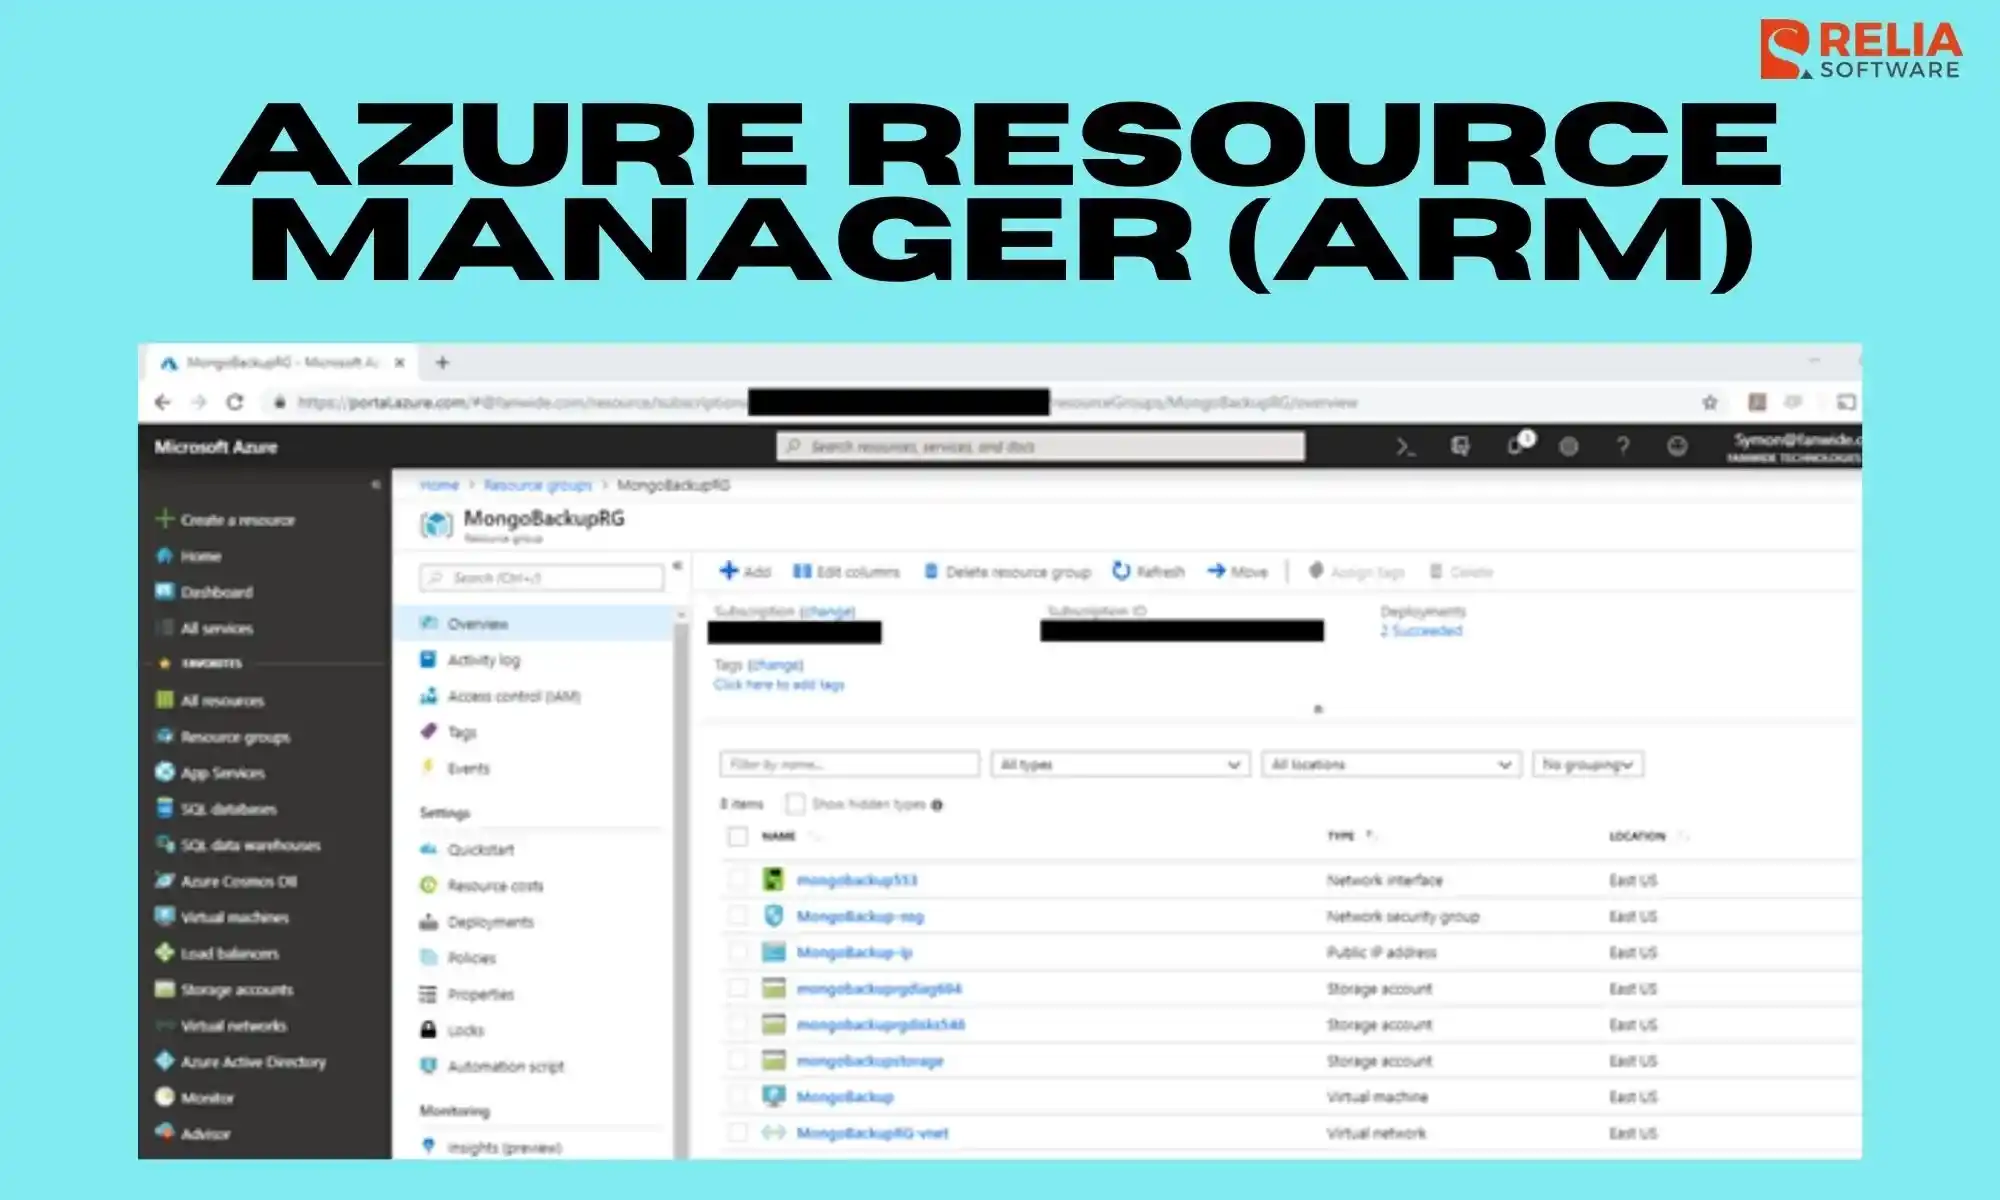
Task: Select Overview in resource menu
Action: (x=534, y=623)
